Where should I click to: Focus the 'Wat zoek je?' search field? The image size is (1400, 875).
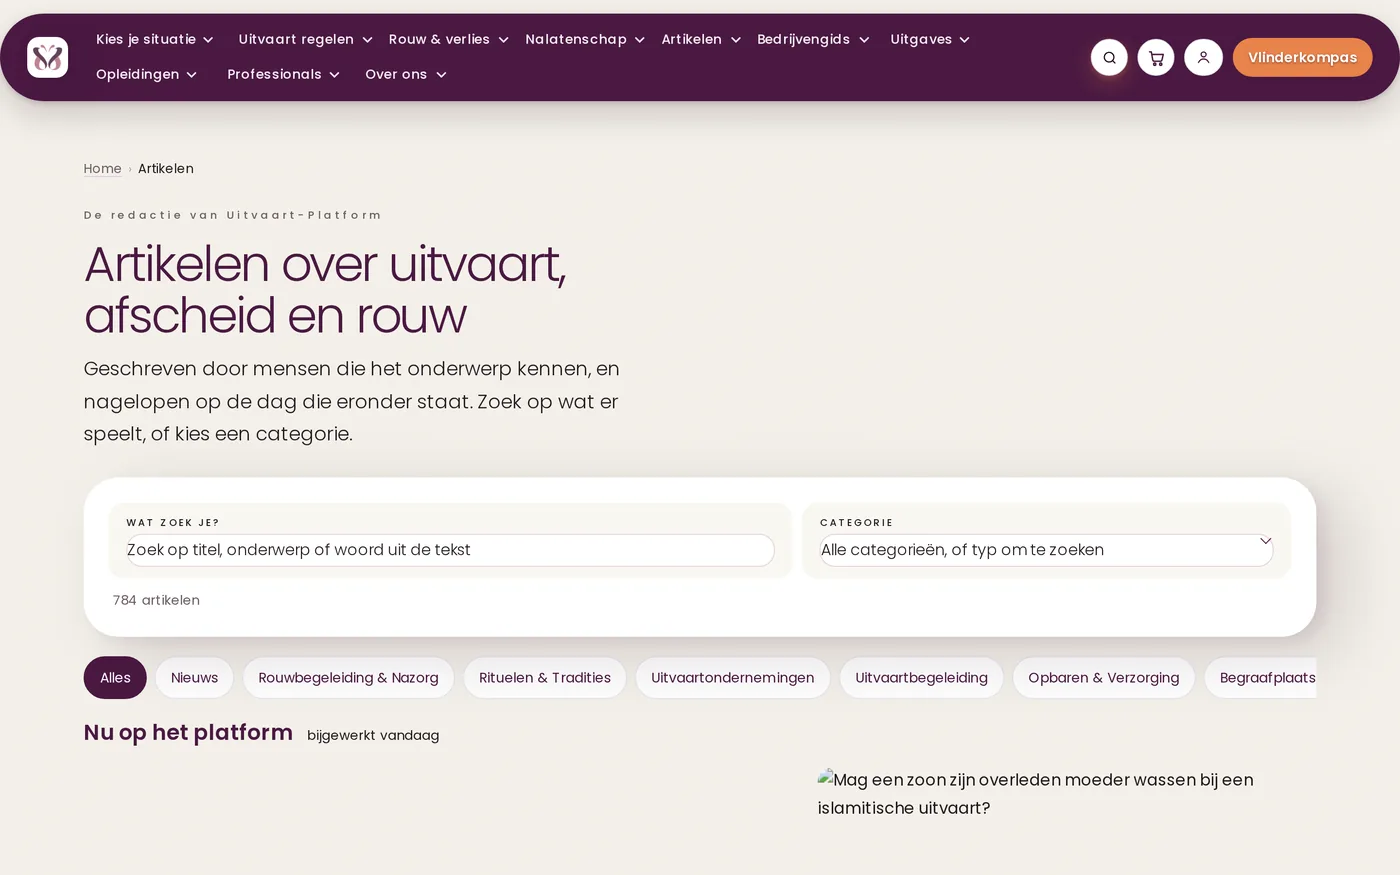450,550
